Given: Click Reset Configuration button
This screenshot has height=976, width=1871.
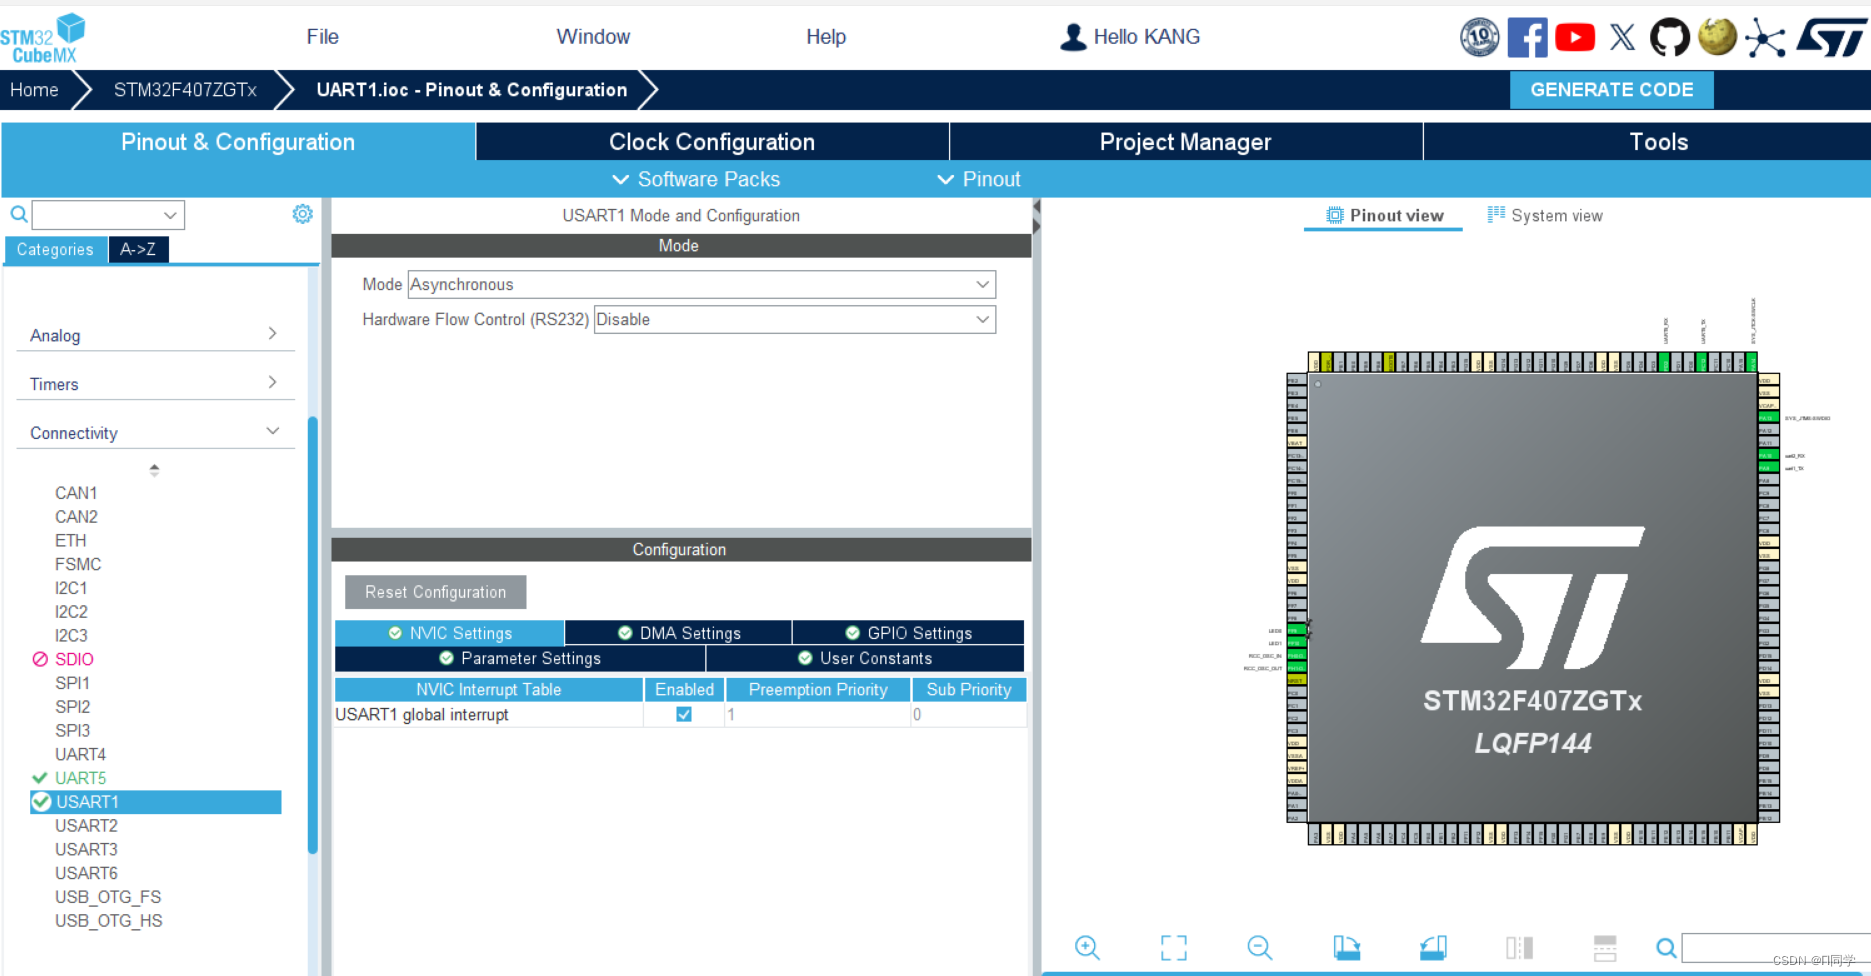Looking at the screenshot, I should [x=436, y=592].
